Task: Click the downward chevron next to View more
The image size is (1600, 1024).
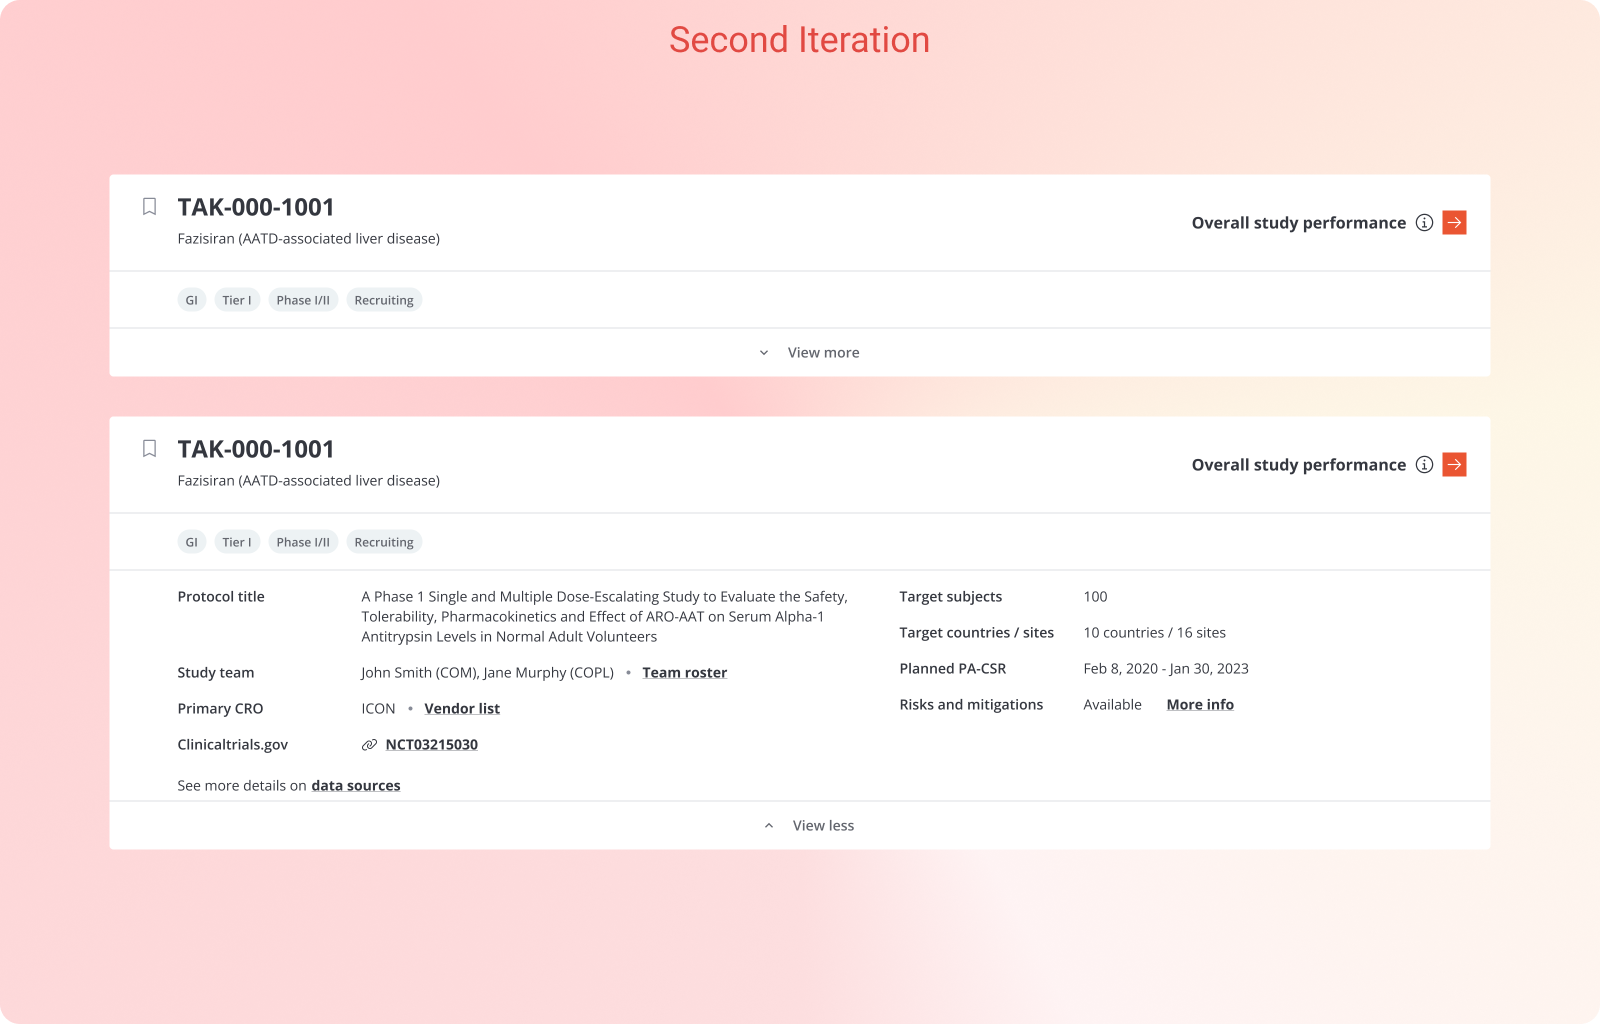Action: (763, 352)
